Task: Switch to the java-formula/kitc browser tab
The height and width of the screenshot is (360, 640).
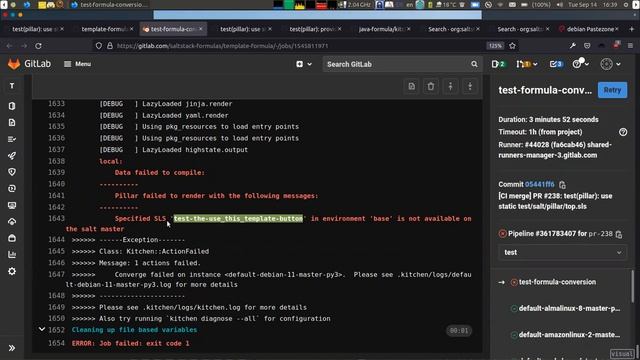Action: click(382, 29)
